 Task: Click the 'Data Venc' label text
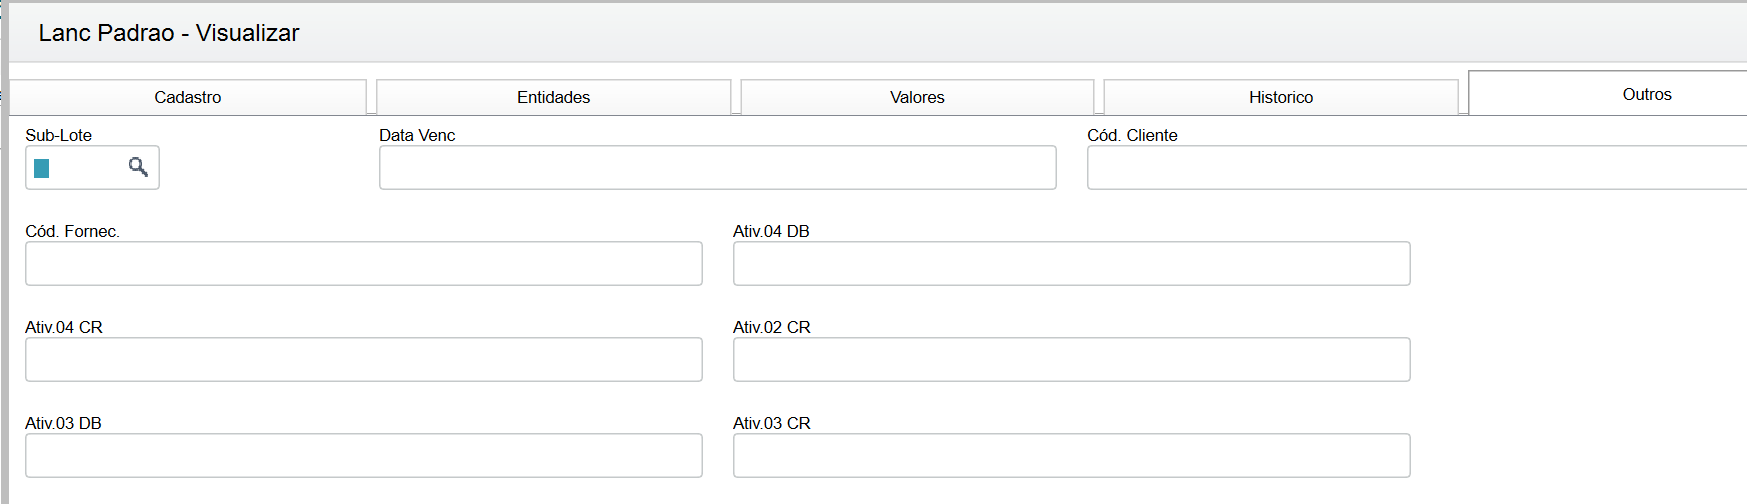coord(417,135)
